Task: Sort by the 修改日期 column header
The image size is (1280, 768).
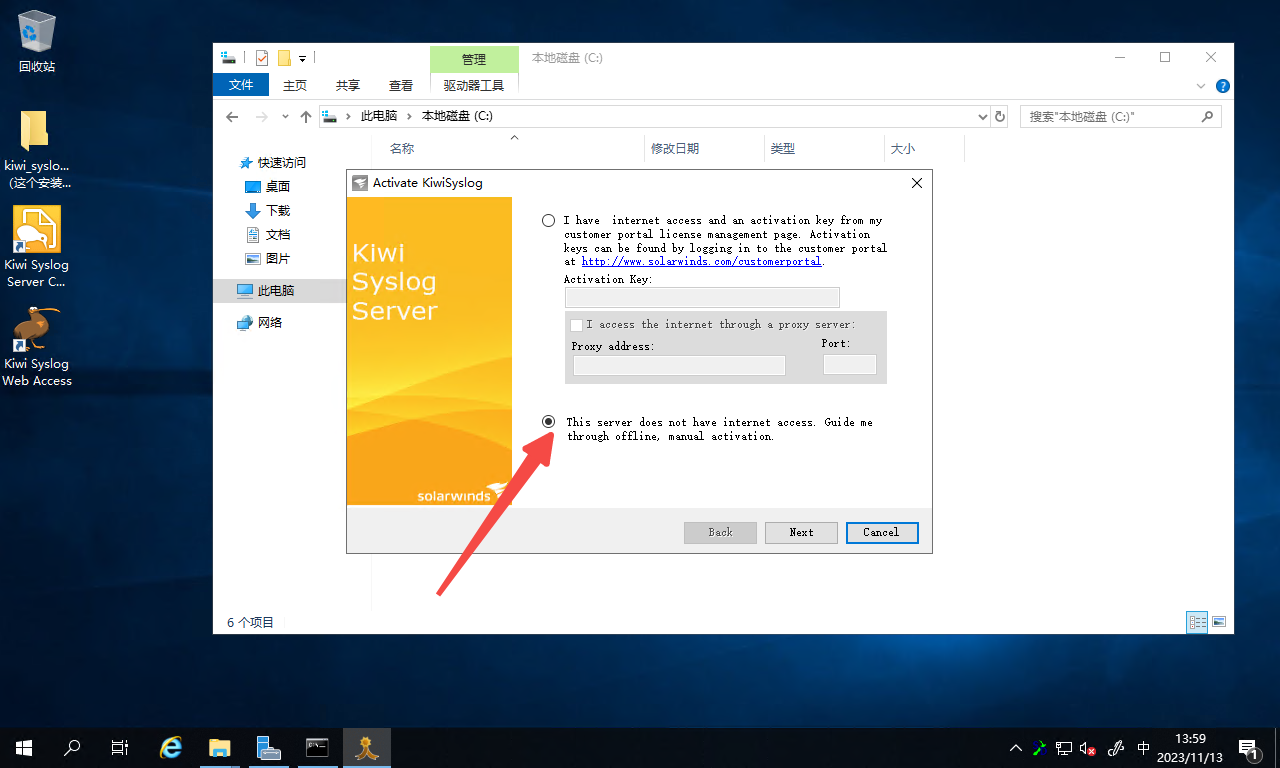Action: click(675, 148)
